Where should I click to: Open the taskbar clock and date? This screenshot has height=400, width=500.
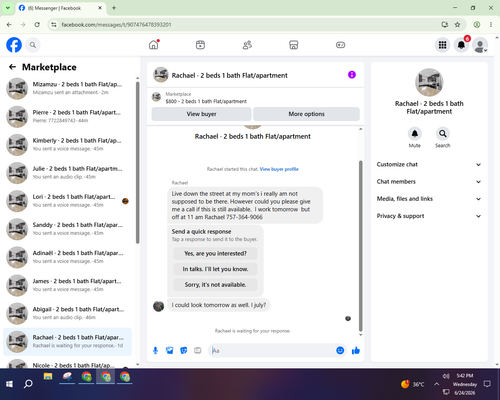[x=465, y=384]
